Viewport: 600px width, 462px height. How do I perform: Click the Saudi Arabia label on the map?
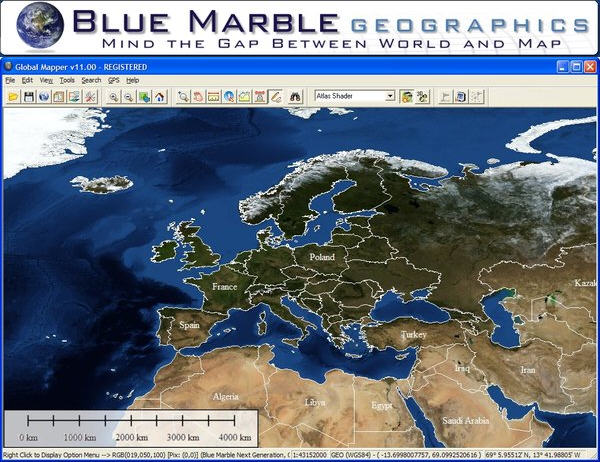coord(466,421)
